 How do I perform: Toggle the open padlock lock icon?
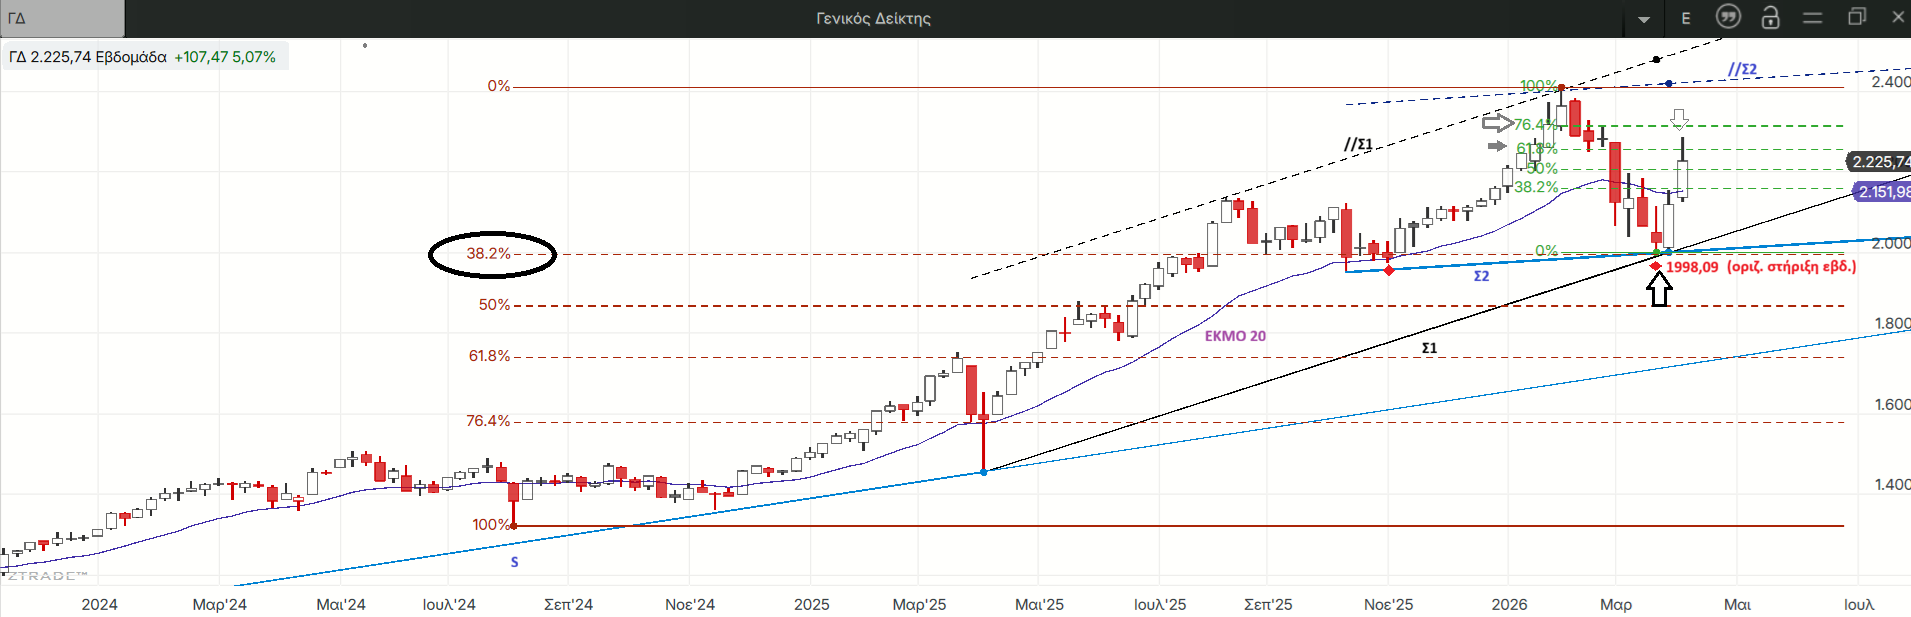[x=1770, y=18]
